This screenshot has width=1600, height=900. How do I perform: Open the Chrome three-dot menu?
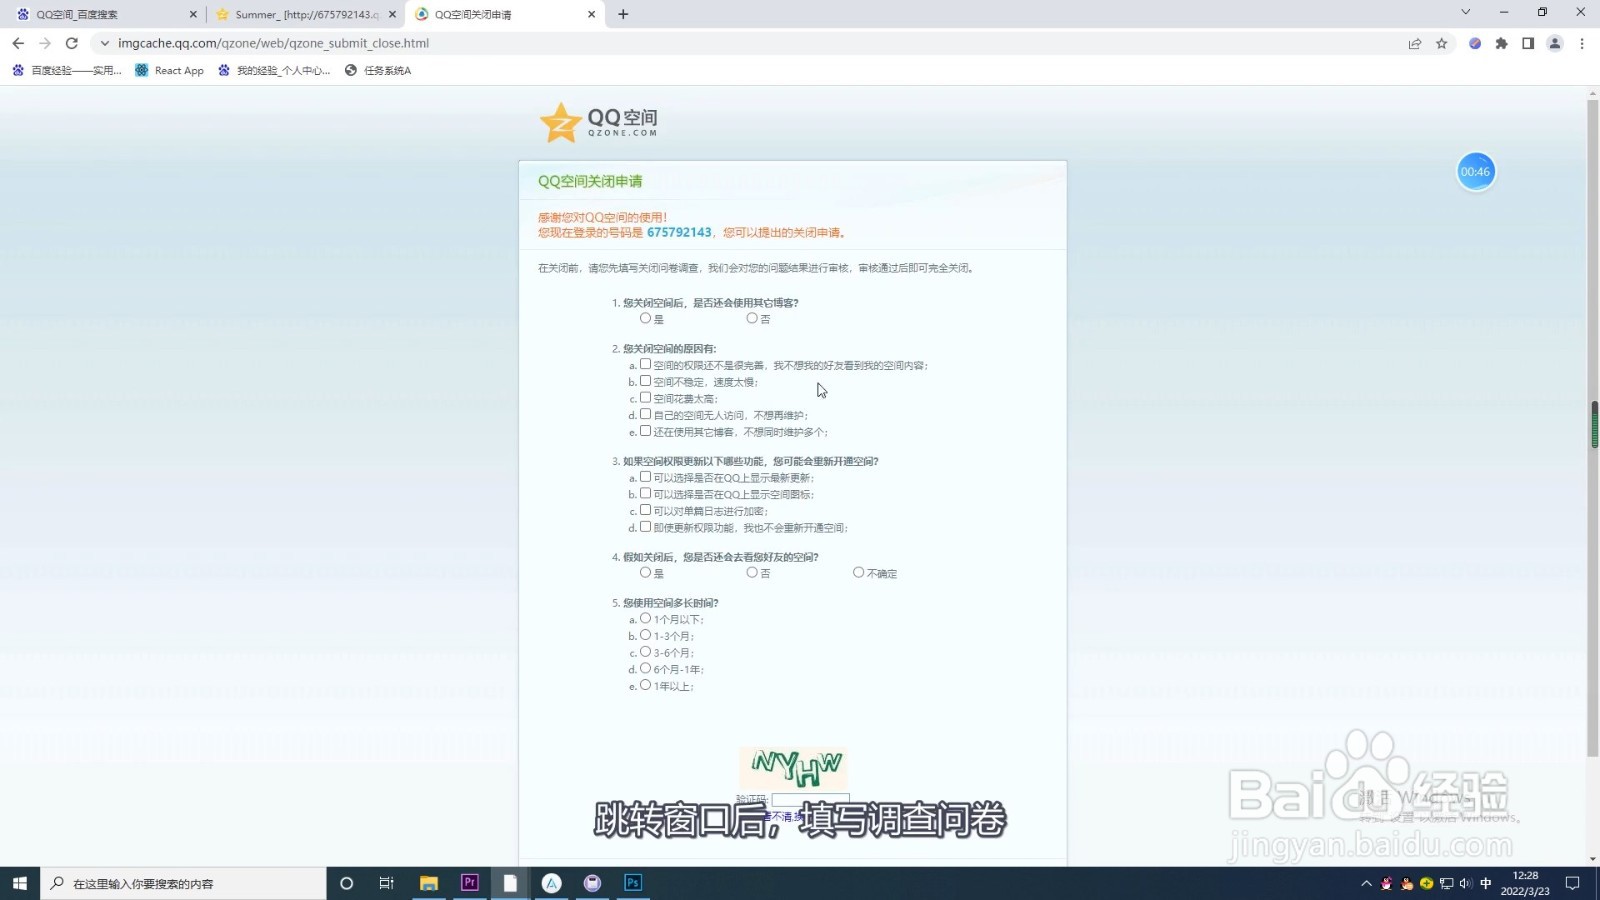coord(1582,43)
